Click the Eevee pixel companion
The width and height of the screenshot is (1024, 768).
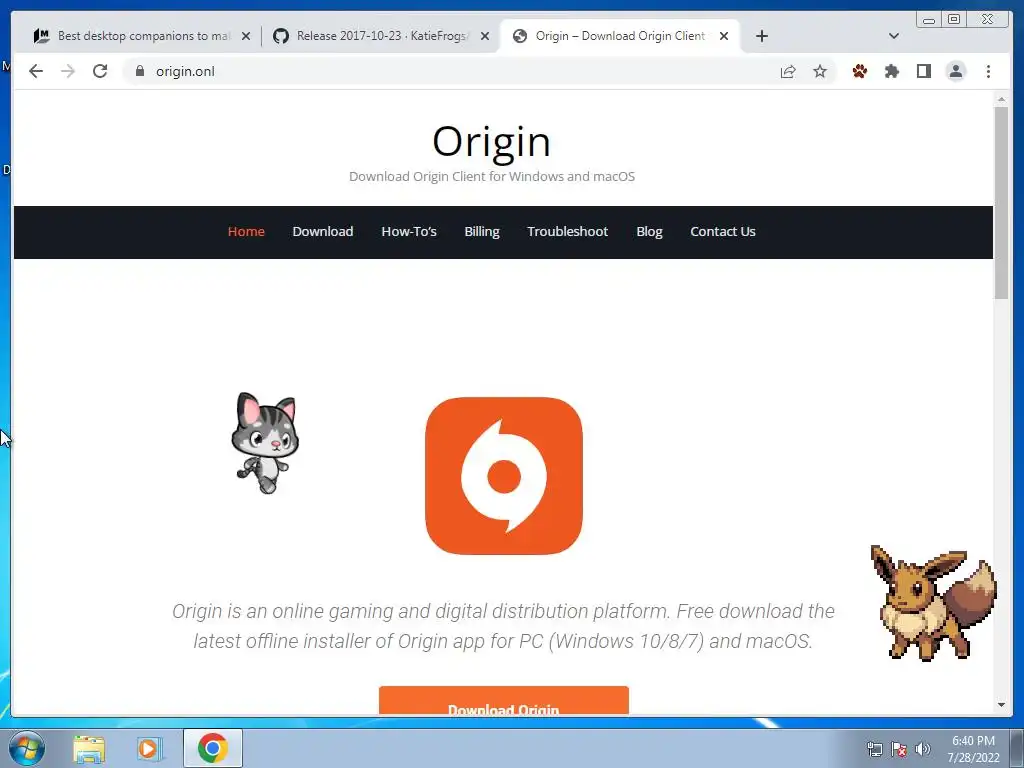click(933, 603)
